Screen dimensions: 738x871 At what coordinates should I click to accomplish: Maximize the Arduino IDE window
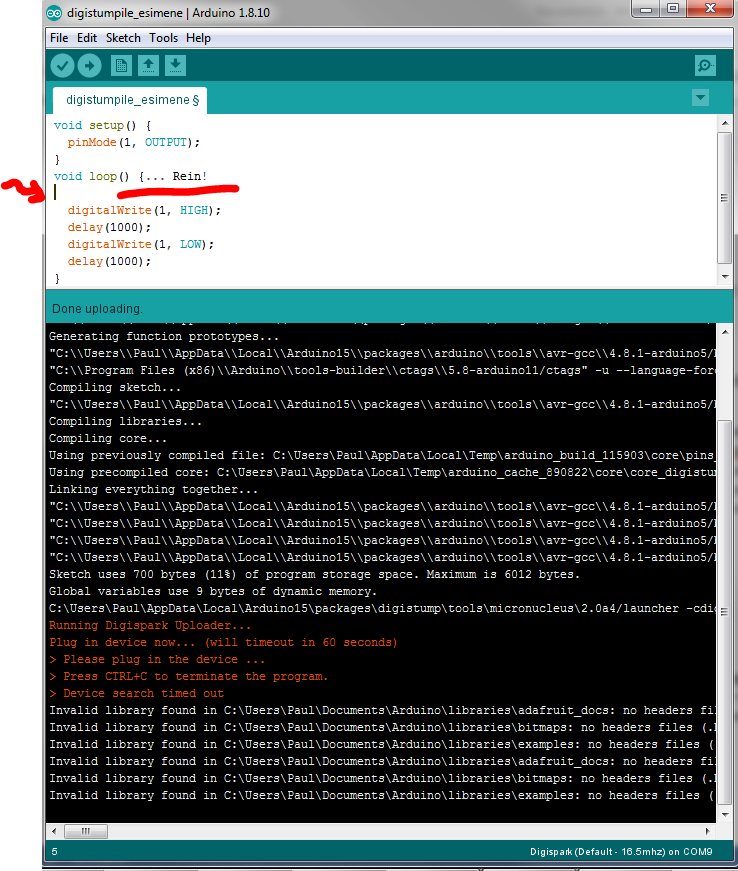coord(673,9)
